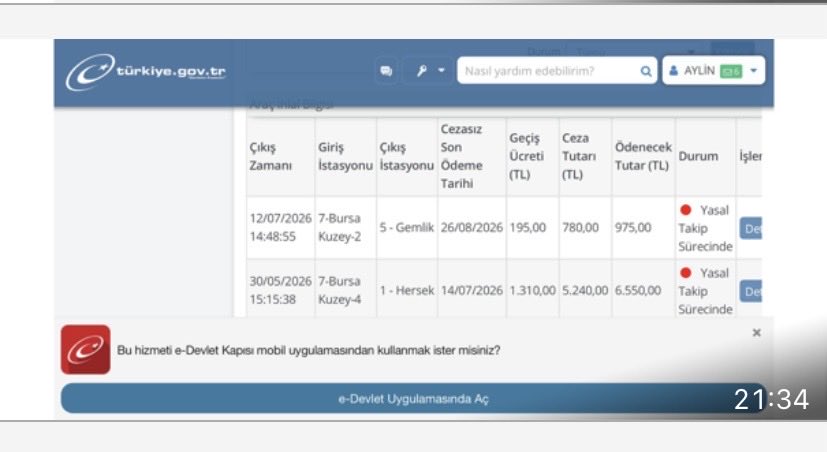Image resolution: width=827 pixels, height=452 pixels.
Task: Select the 5.240,00 penalty amount cell
Action: tap(585, 290)
